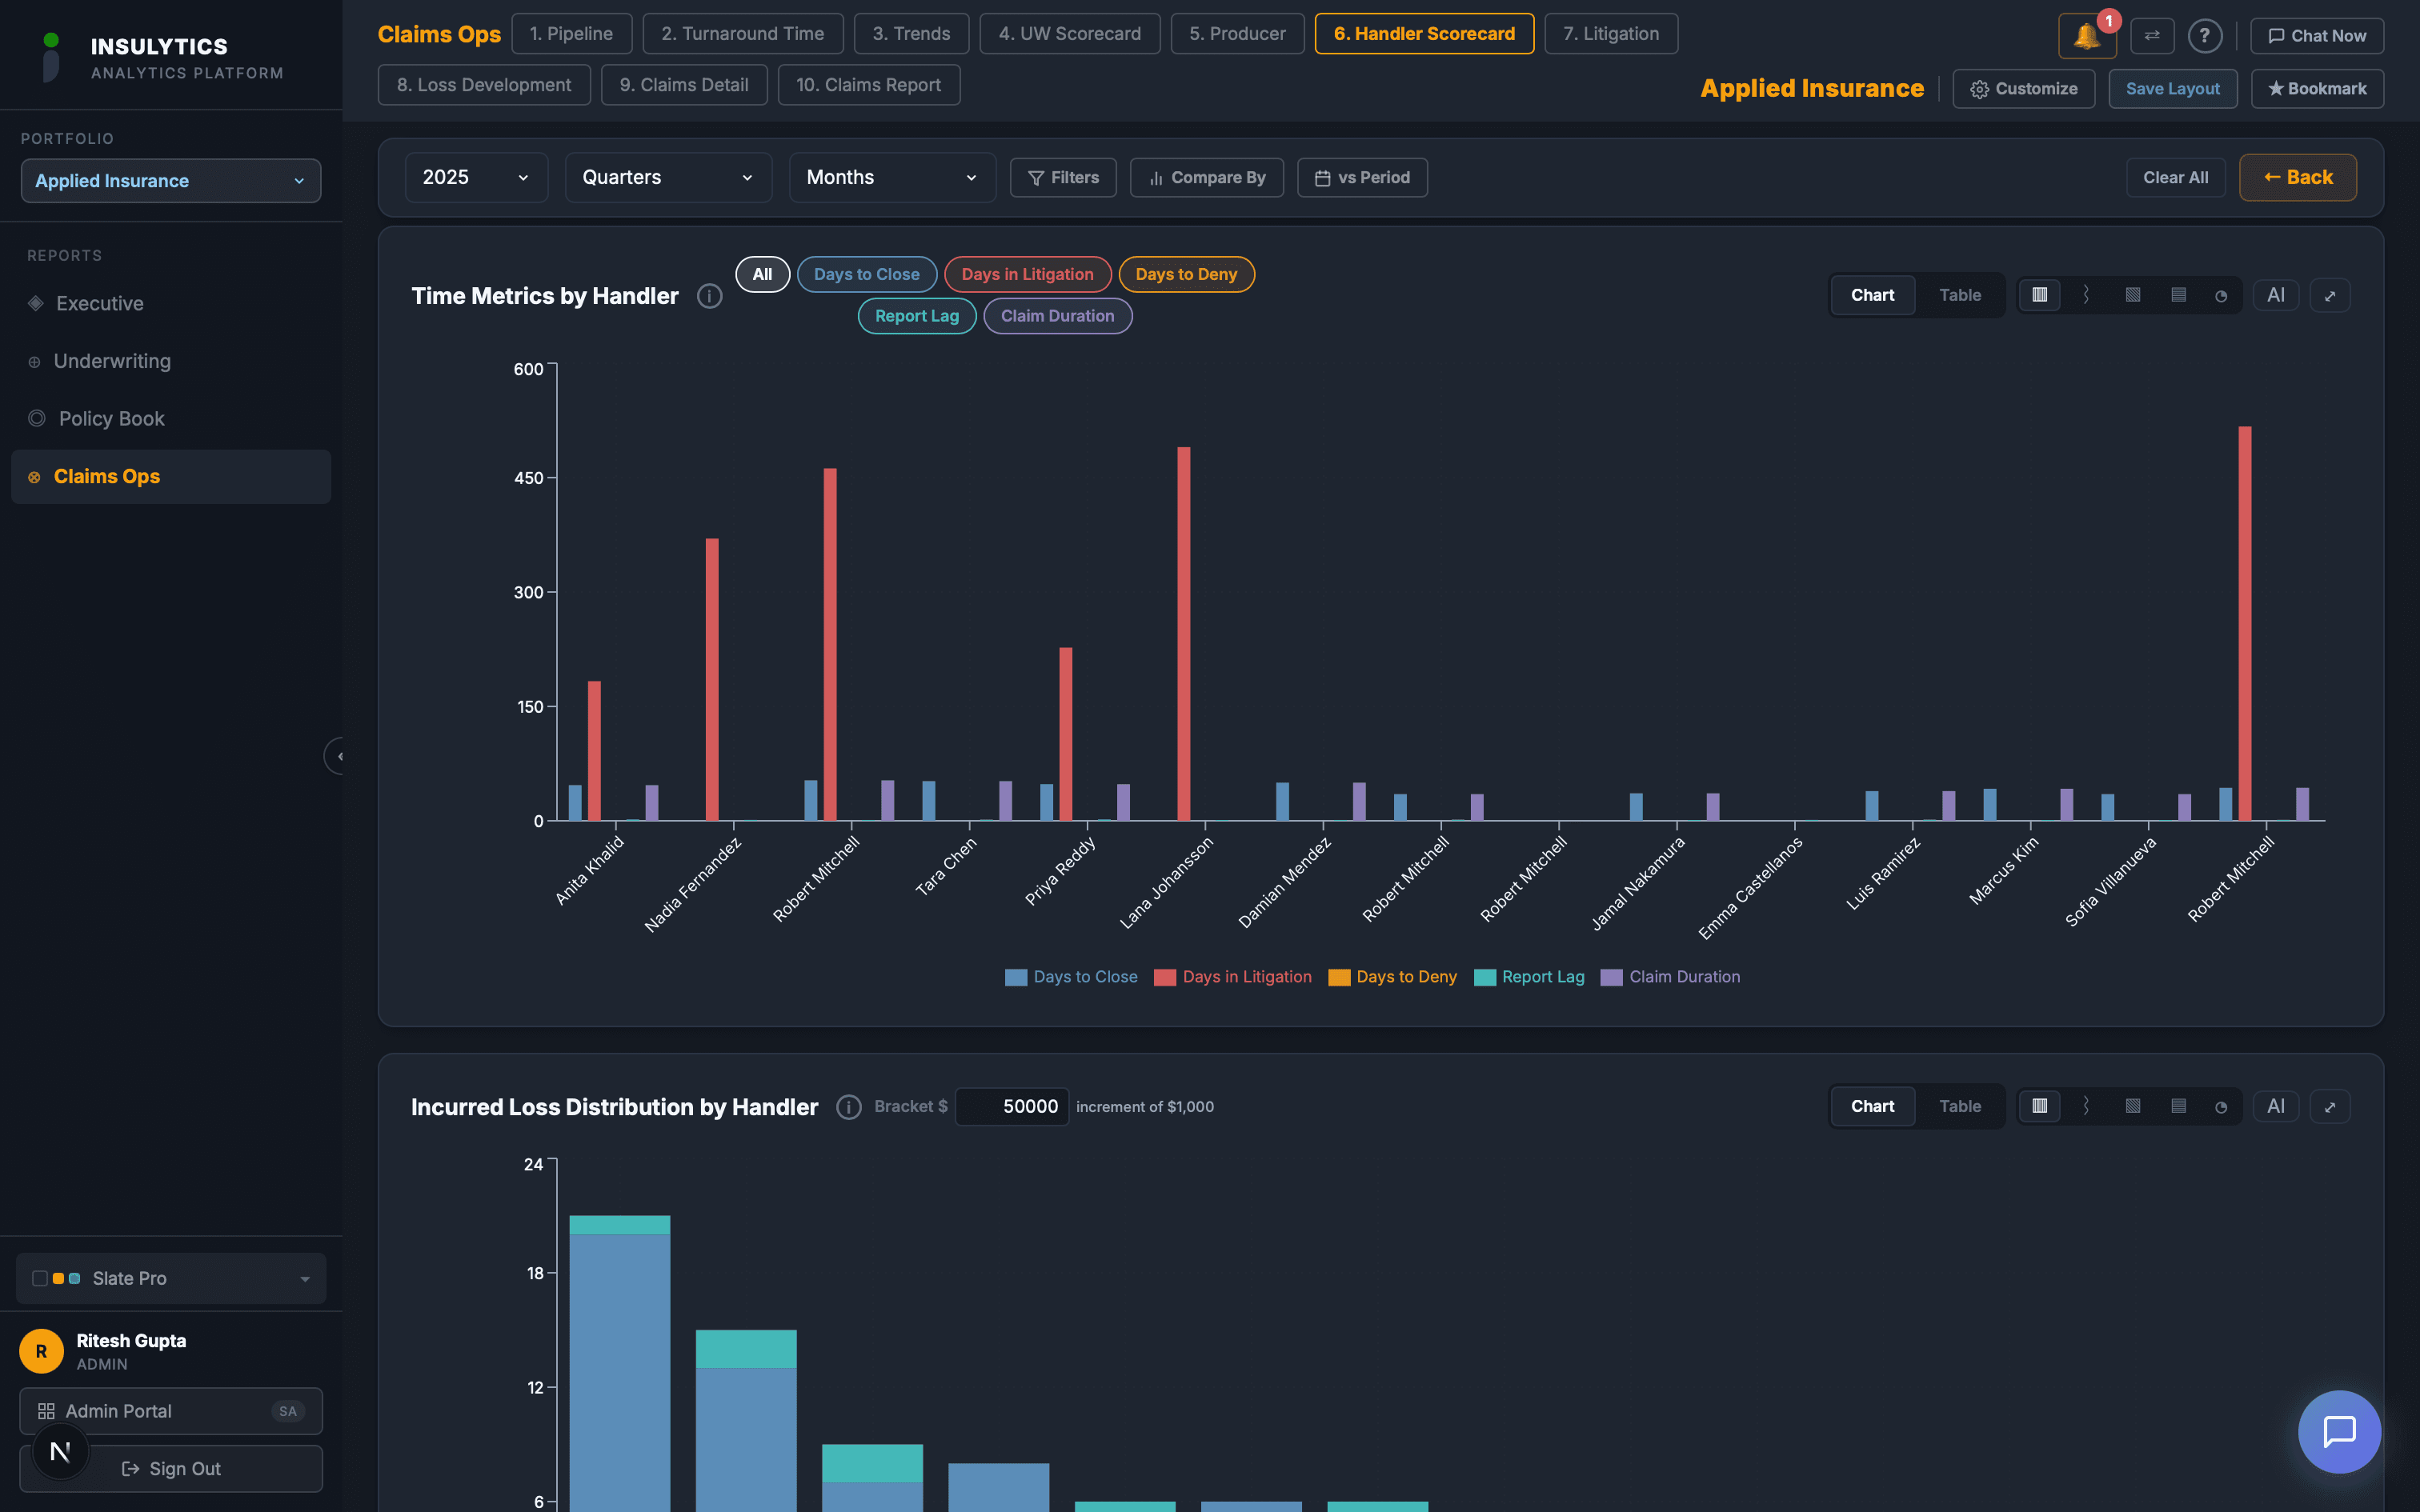Image resolution: width=2420 pixels, height=1512 pixels.
Task: Open the Admin Portal link
Action: tap(170, 1411)
